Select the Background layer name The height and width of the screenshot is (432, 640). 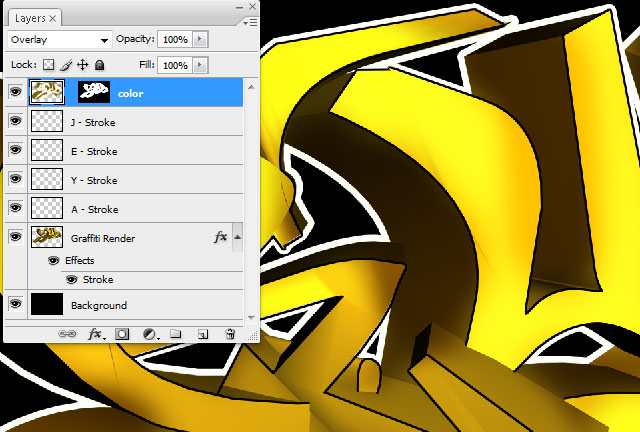pyautogui.click(x=99, y=305)
